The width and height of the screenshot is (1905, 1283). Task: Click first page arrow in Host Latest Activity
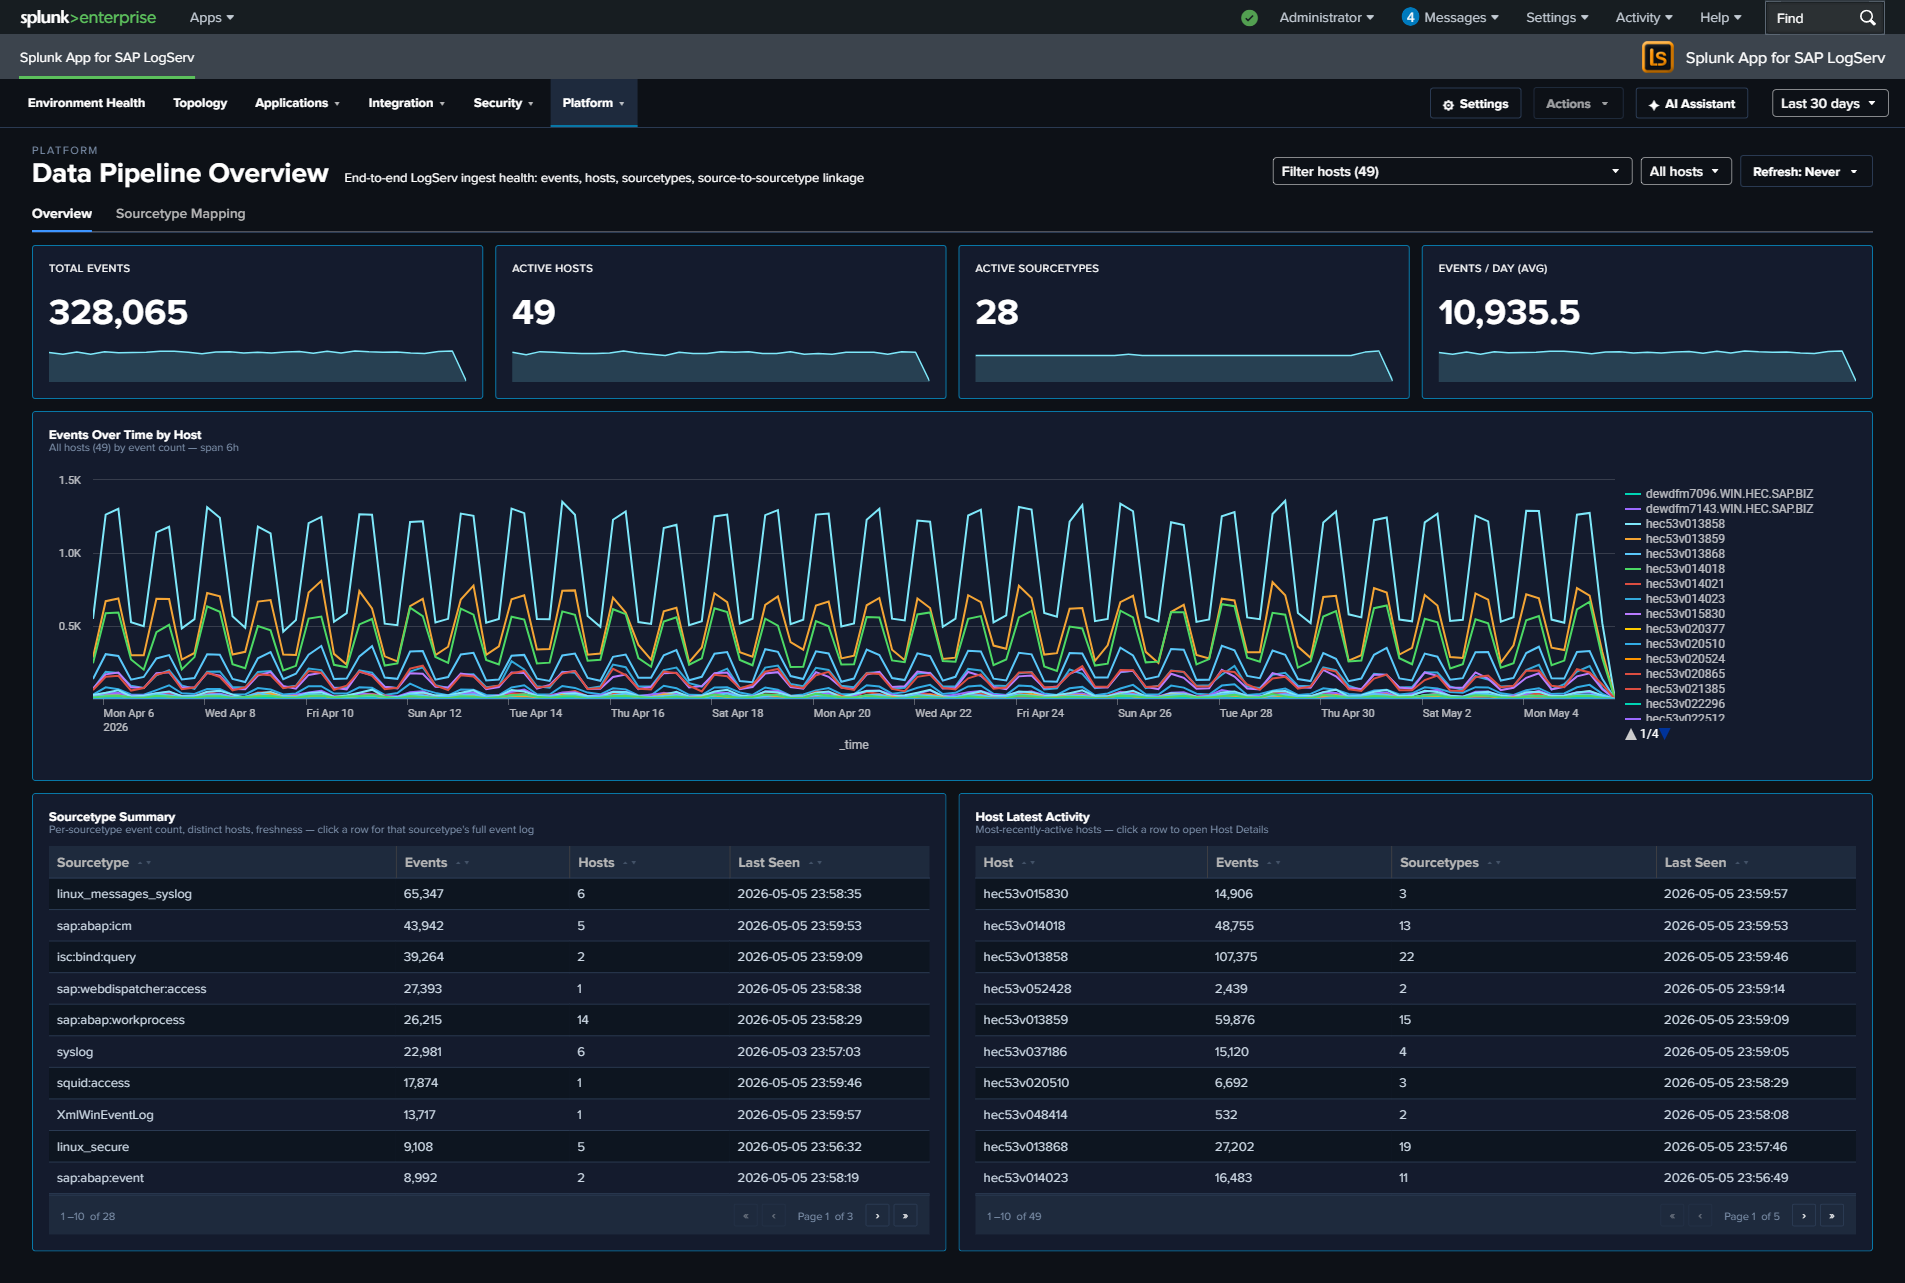click(1672, 1216)
